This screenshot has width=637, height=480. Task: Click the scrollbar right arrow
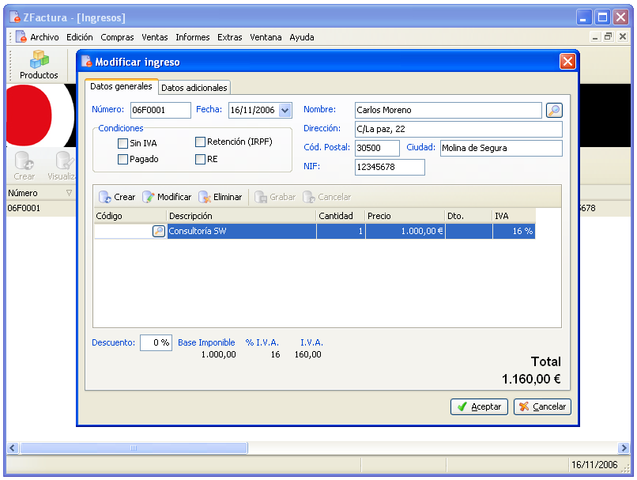624,448
